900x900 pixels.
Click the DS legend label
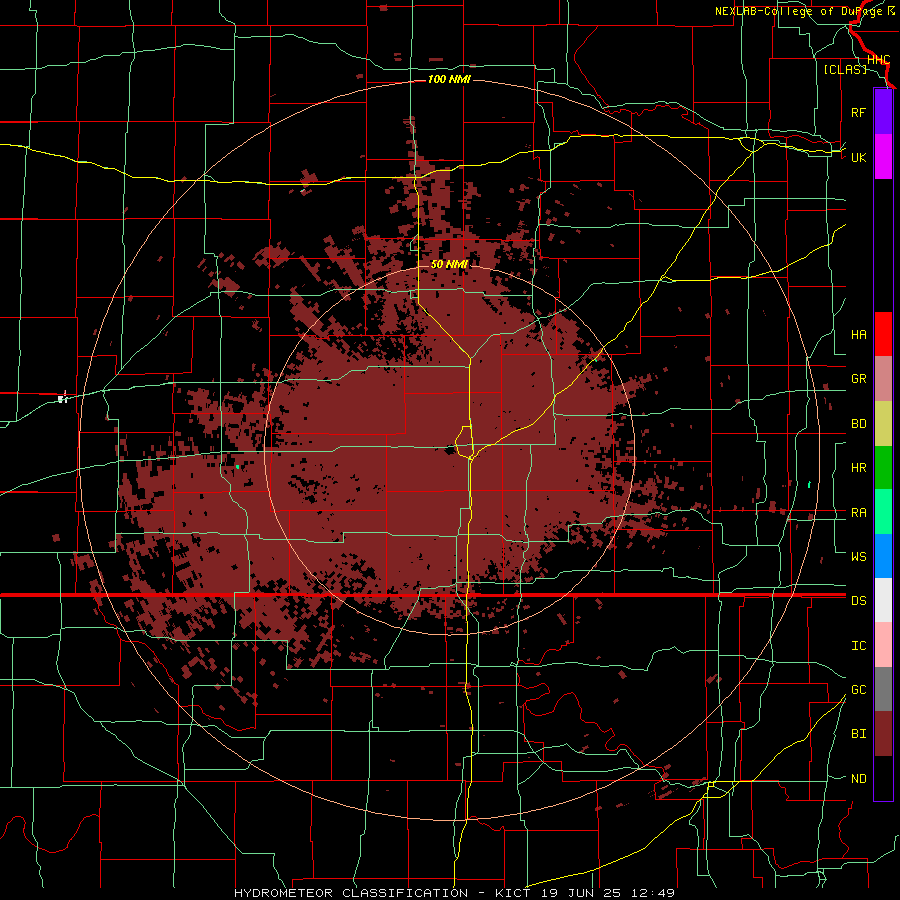pyautogui.click(x=858, y=601)
